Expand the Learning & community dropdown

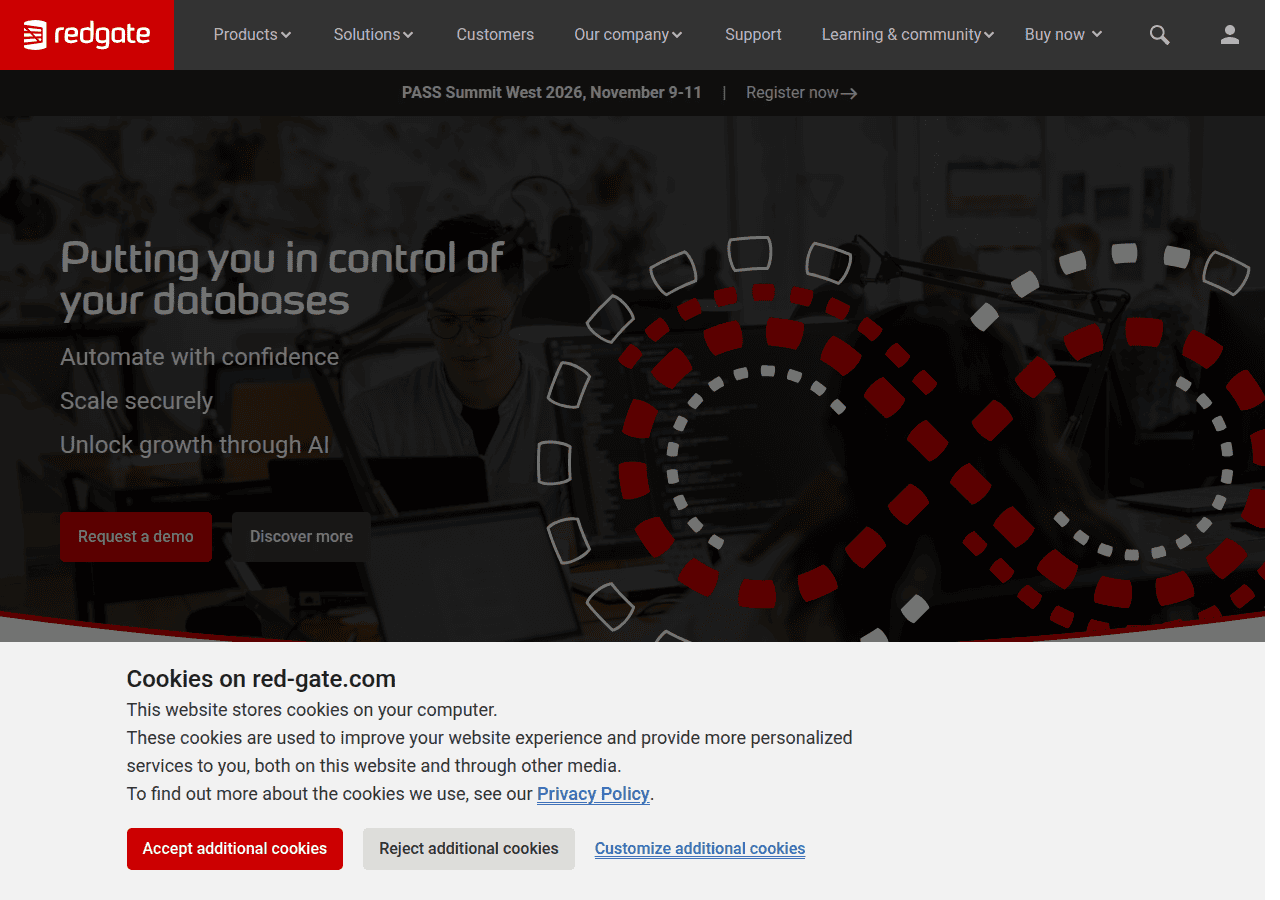(908, 34)
